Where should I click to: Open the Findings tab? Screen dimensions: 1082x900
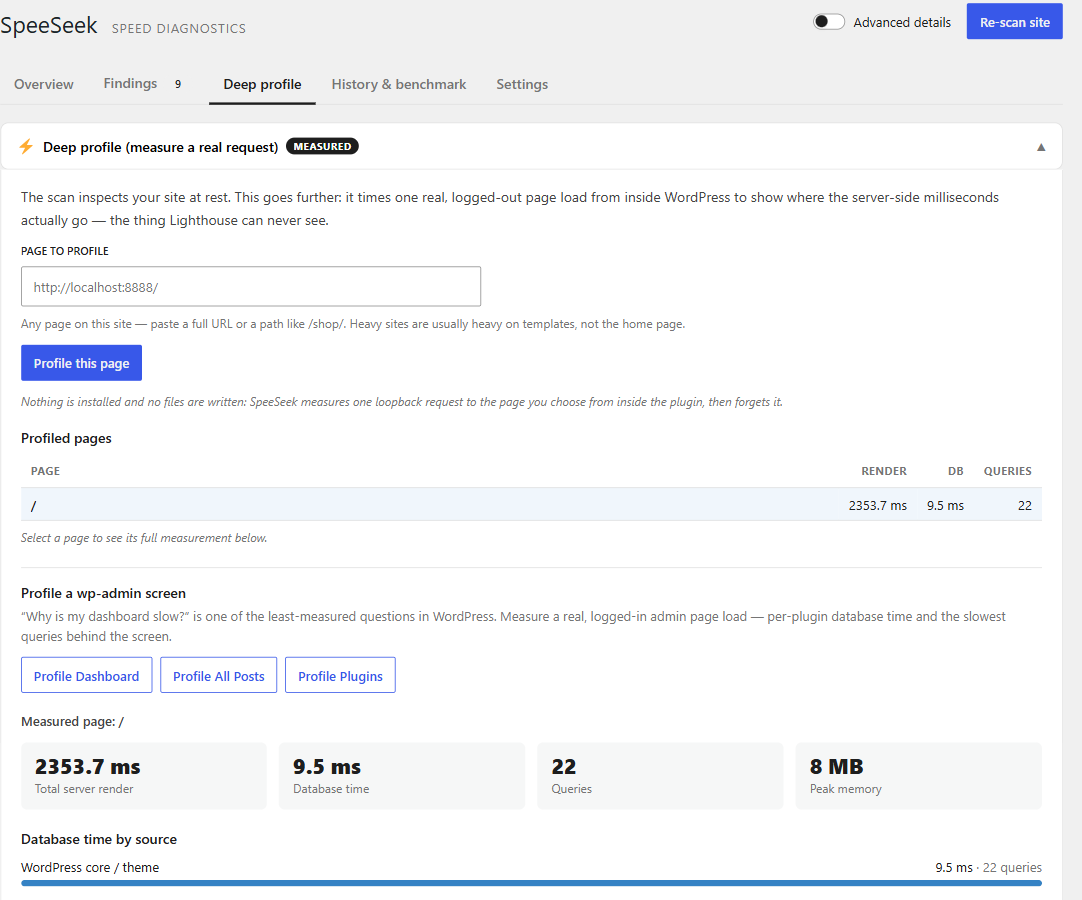[x=130, y=84]
